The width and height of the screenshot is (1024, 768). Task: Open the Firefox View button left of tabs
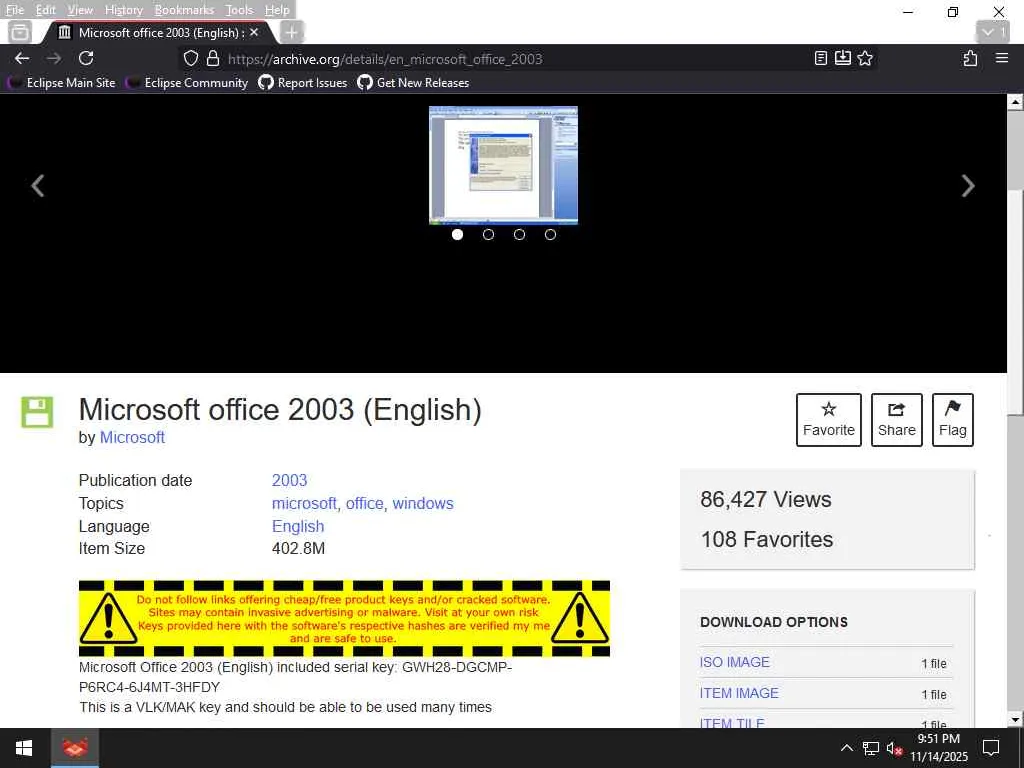pos(20,32)
